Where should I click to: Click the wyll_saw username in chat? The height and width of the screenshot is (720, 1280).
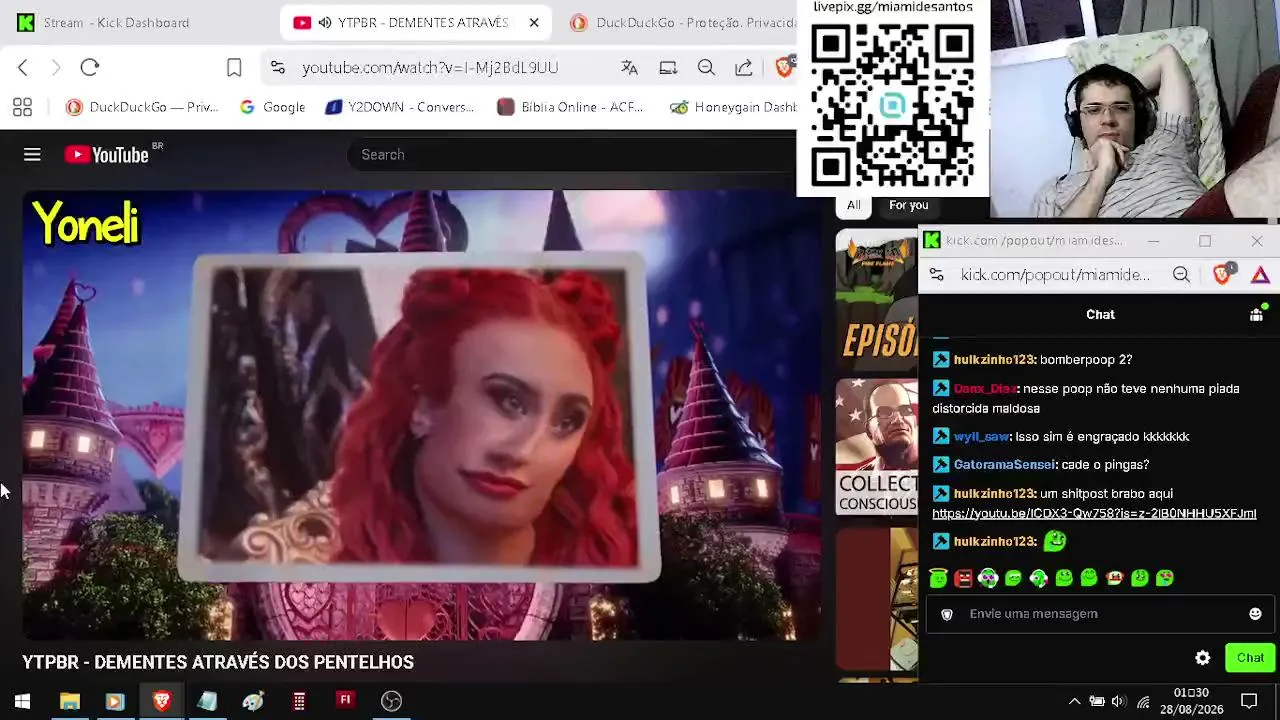pyautogui.click(x=981, y=437)
